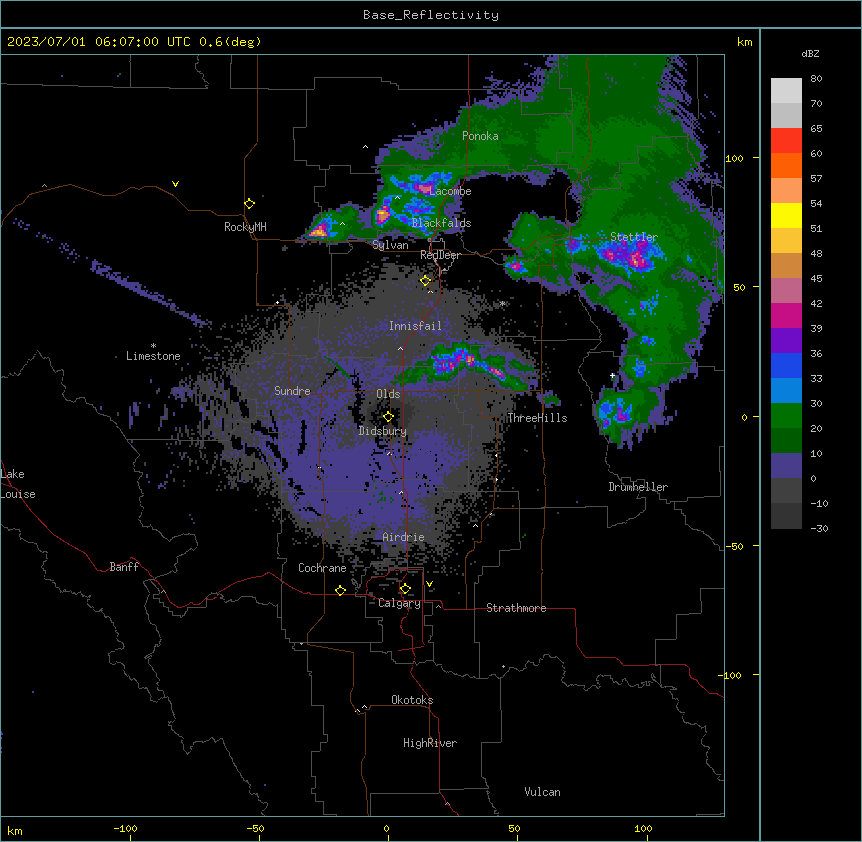Click the km unit label at top right
862x842 pixels.
click(744, 42)
